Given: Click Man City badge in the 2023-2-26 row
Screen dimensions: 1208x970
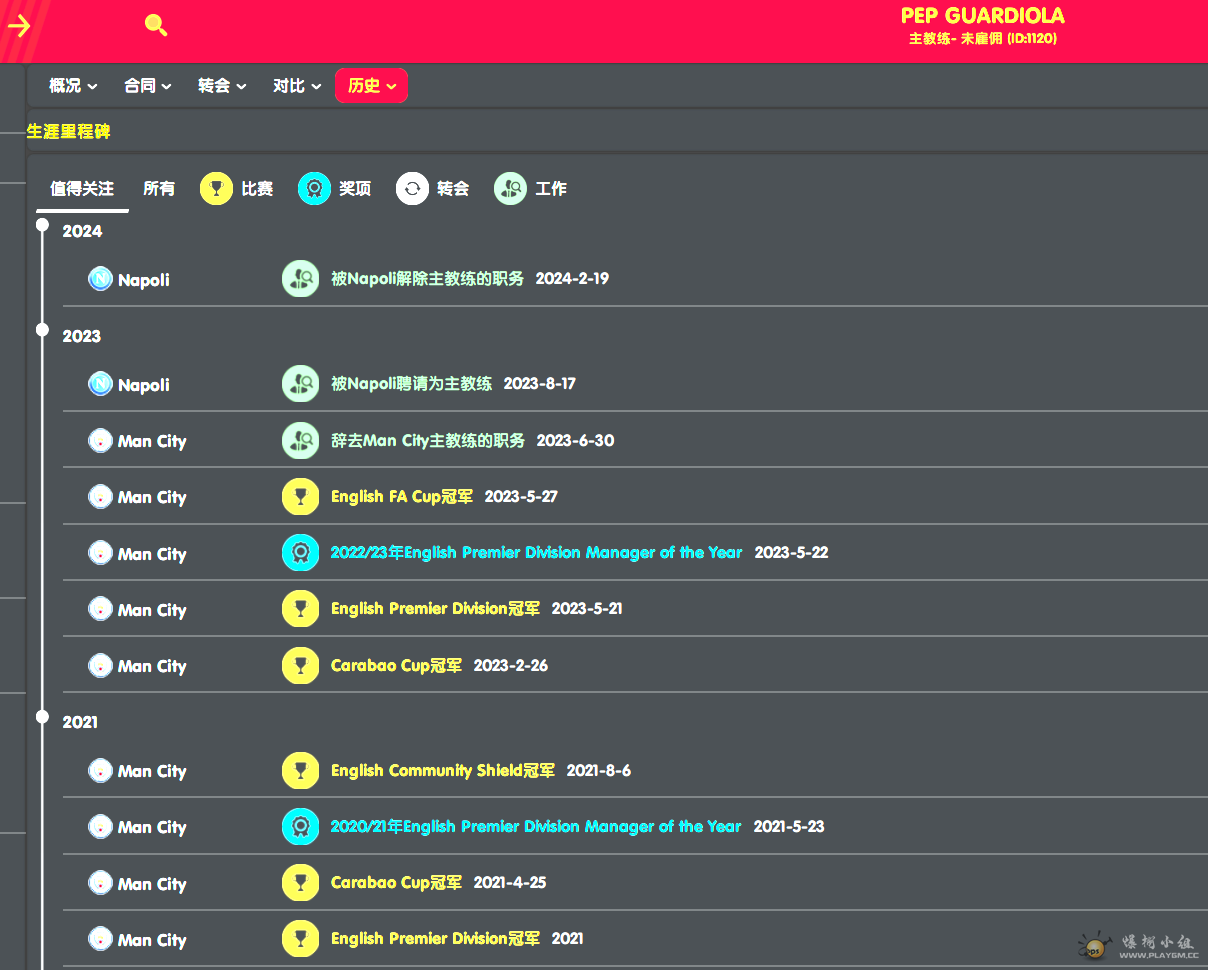Looking at the screenshot, I should (100, 666).
